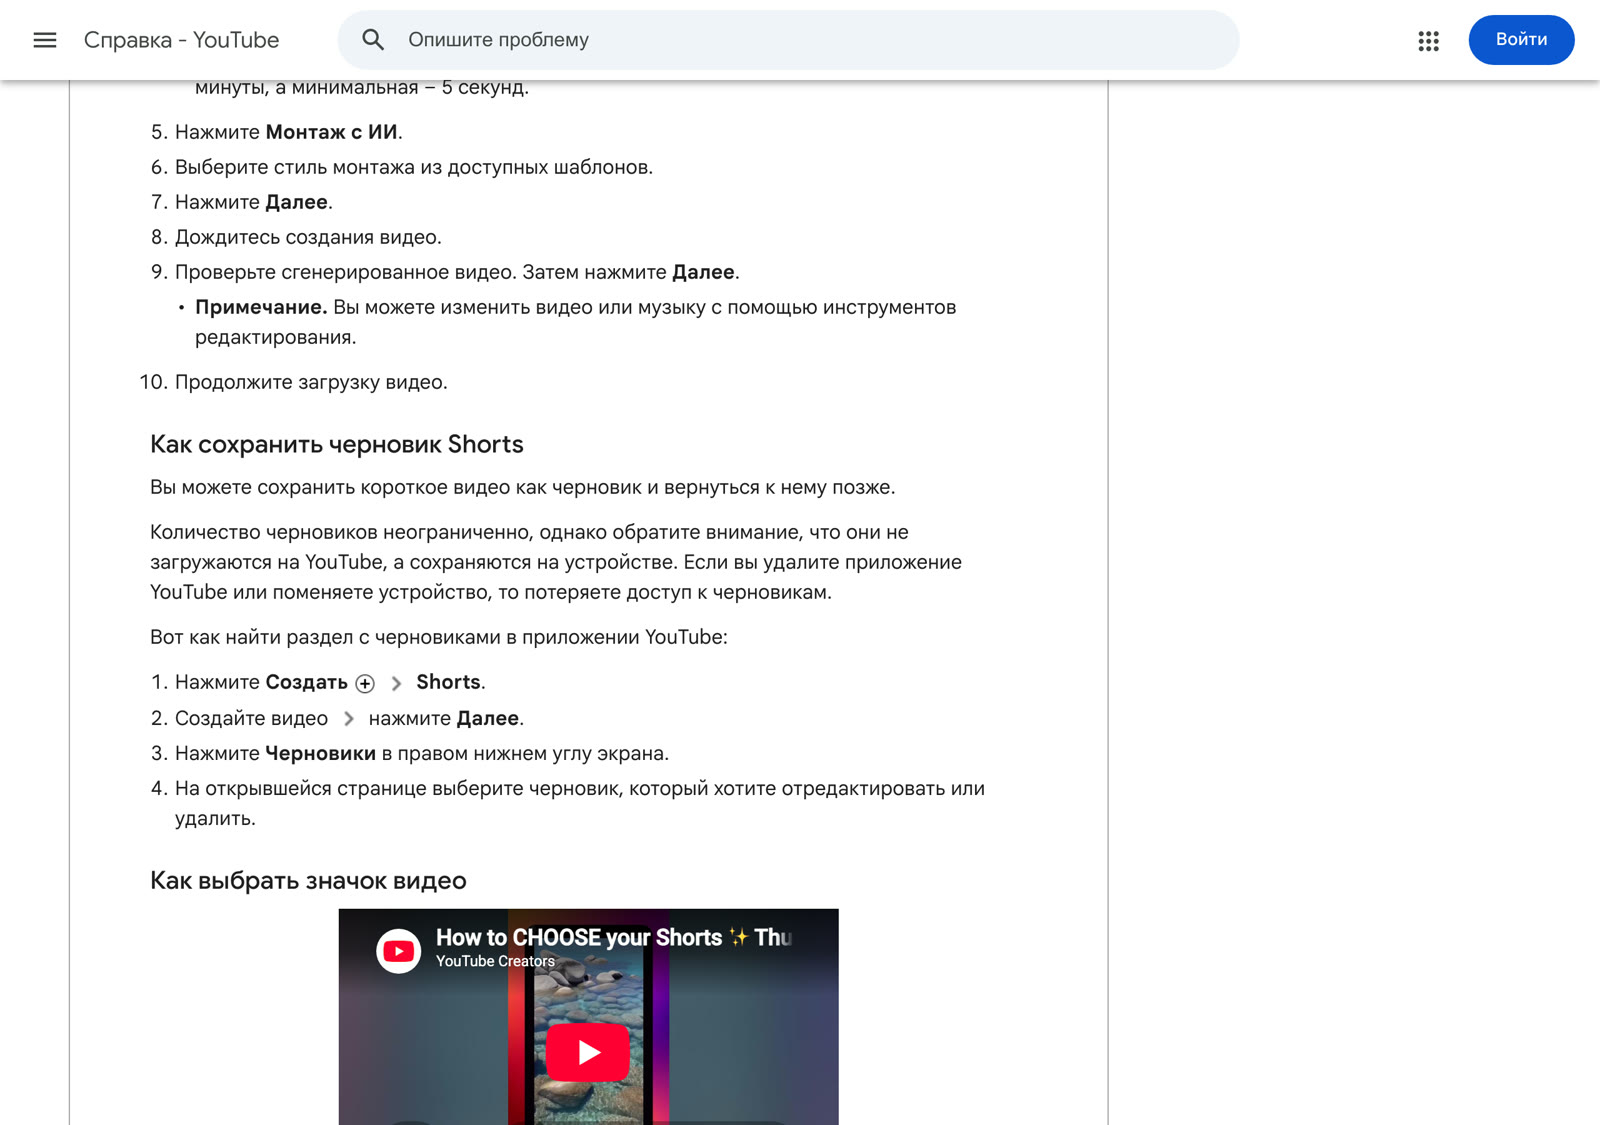Open the Google apps grid
Viewport: 1600px width, 1125px height.
point(1428,40)
